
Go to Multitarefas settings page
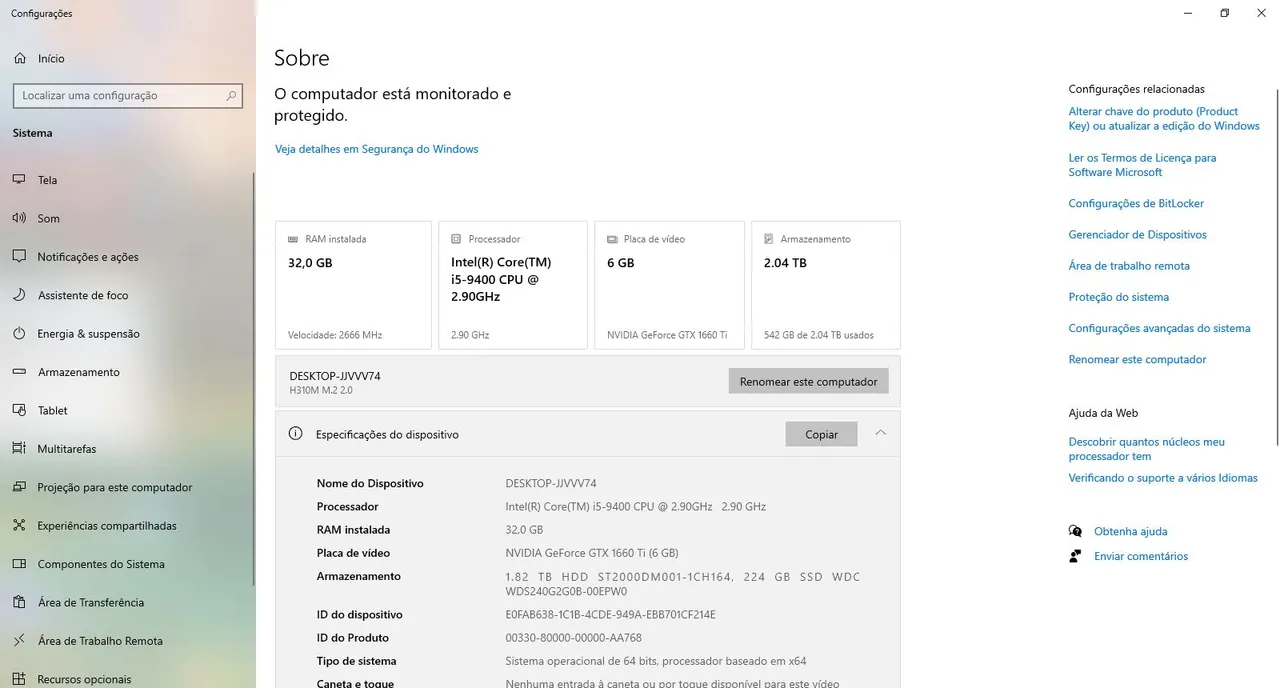[x=66, y=449]
